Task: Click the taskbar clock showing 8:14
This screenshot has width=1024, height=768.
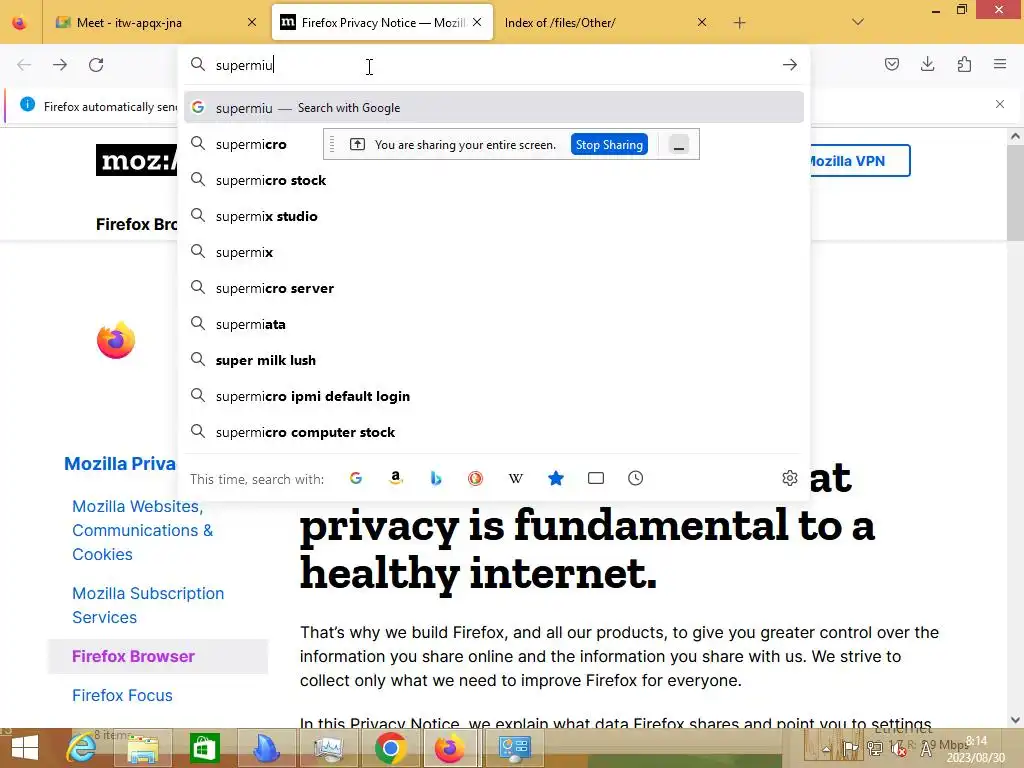Action: point(976,749)
